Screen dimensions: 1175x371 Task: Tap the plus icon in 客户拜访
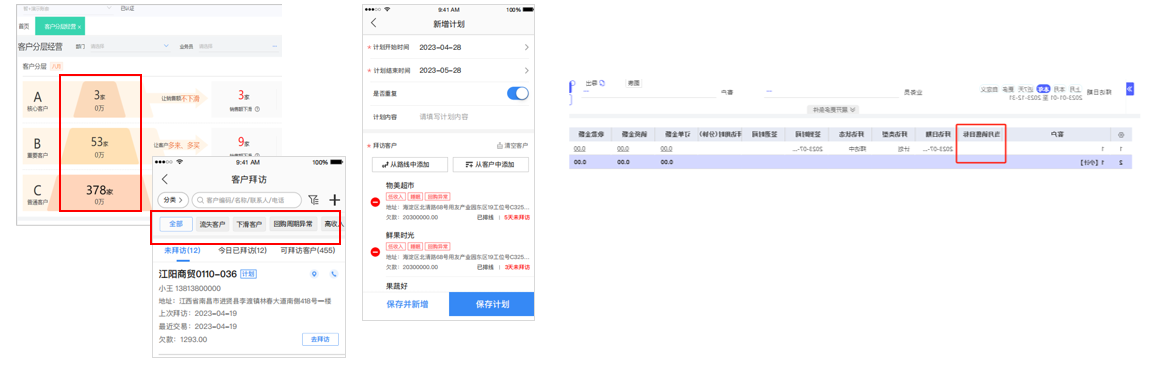pyautogui.click(x=335, y=199)
